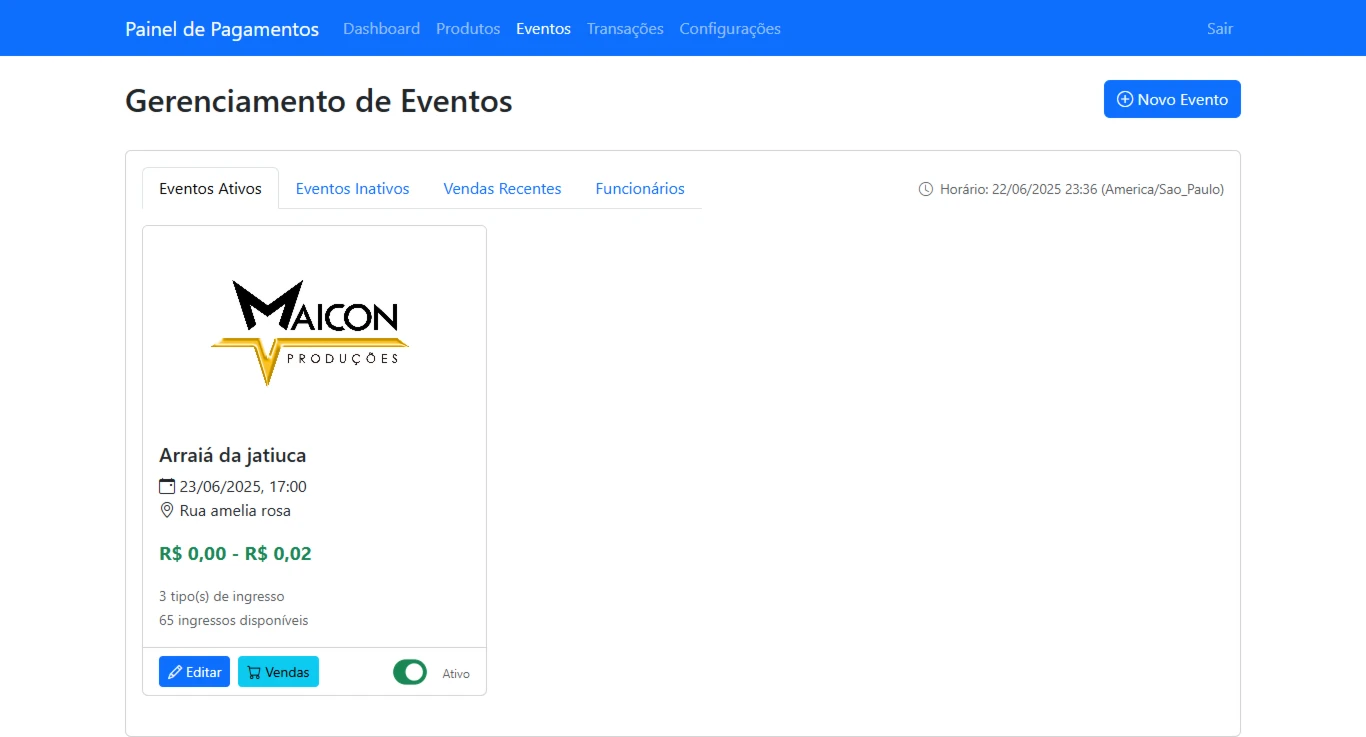Click the Painel de Pagamentos brand link
The width and height of the screenshot is (1366, 737).
[x=222, y=29]
